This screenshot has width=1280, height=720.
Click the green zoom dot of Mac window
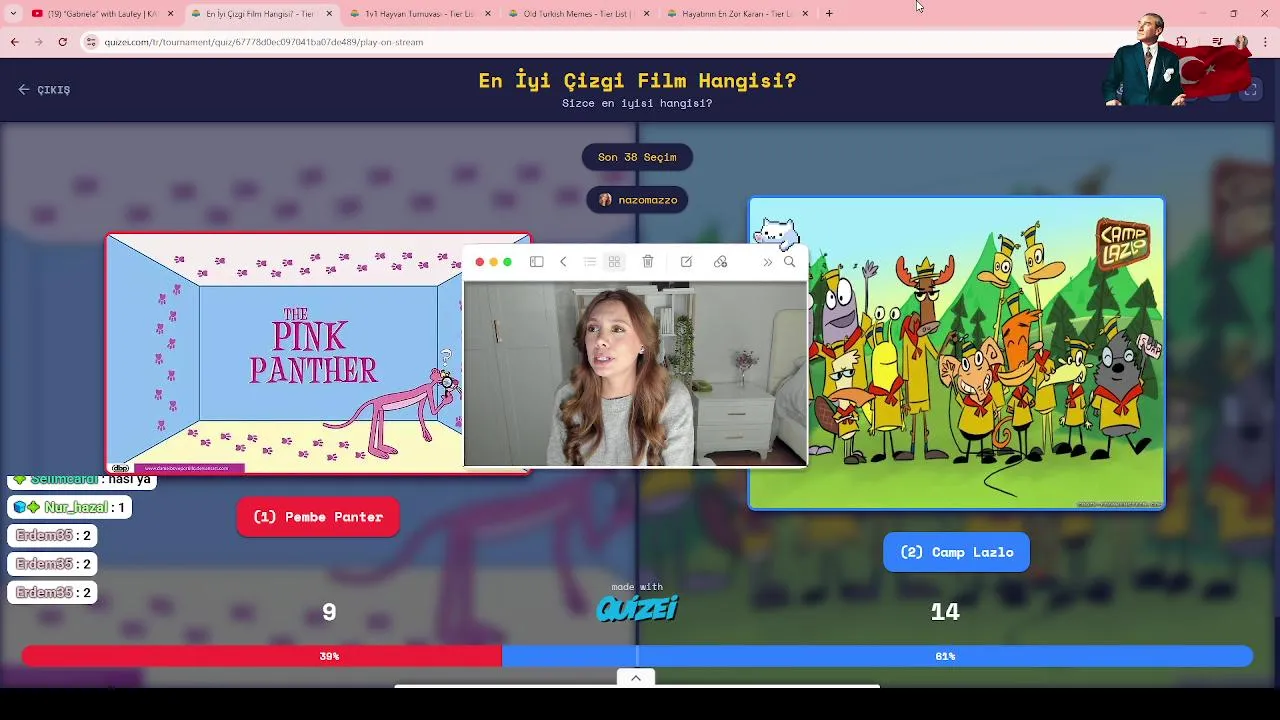508,262
